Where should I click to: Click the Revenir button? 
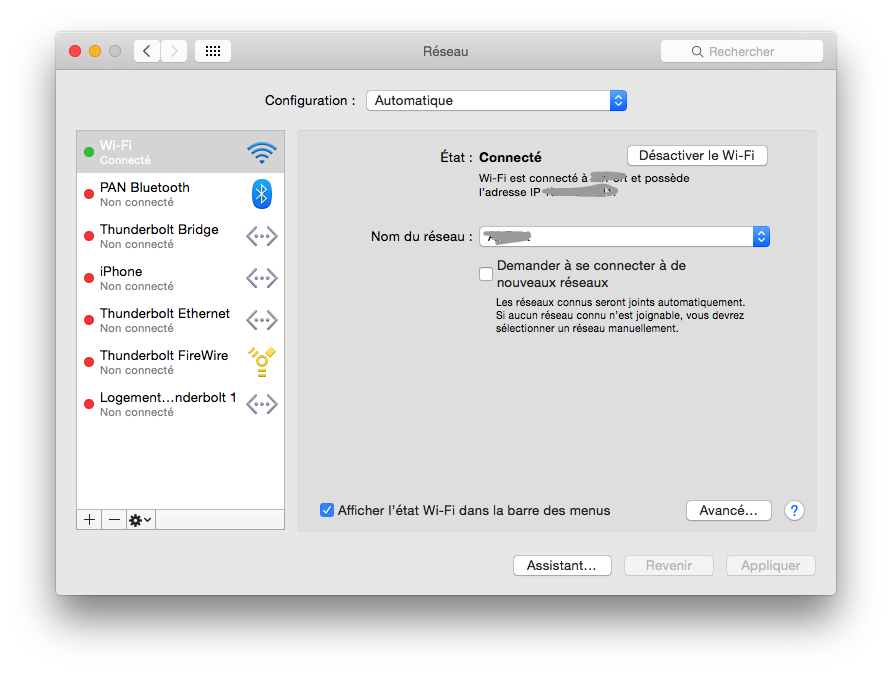(x=668, y=566)
